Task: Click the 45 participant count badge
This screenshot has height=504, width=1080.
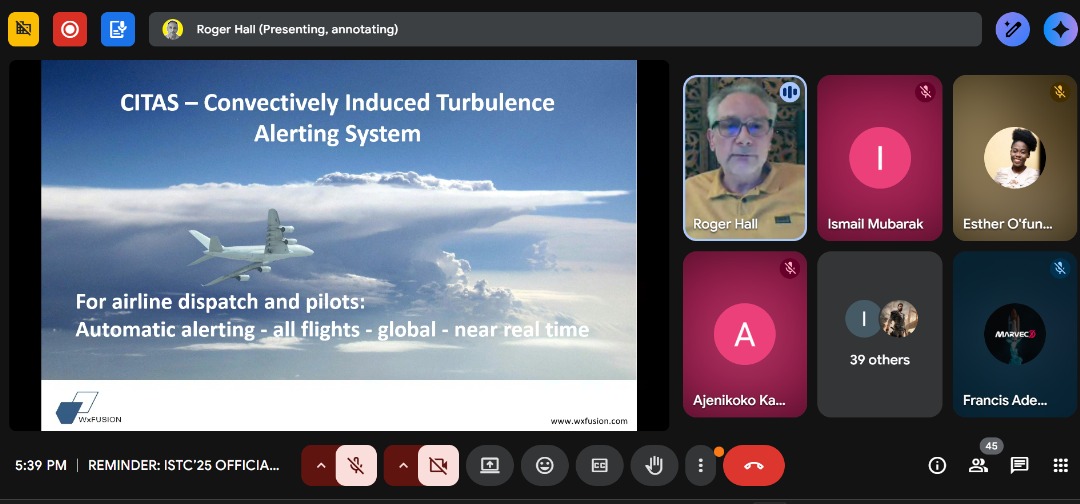Action: (991, 446)
